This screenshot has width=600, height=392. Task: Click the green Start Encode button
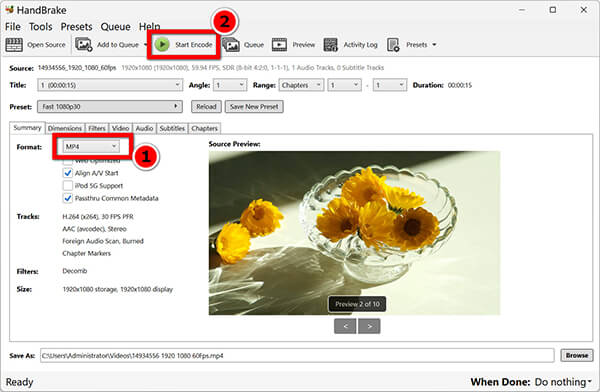tap(184, 45)
